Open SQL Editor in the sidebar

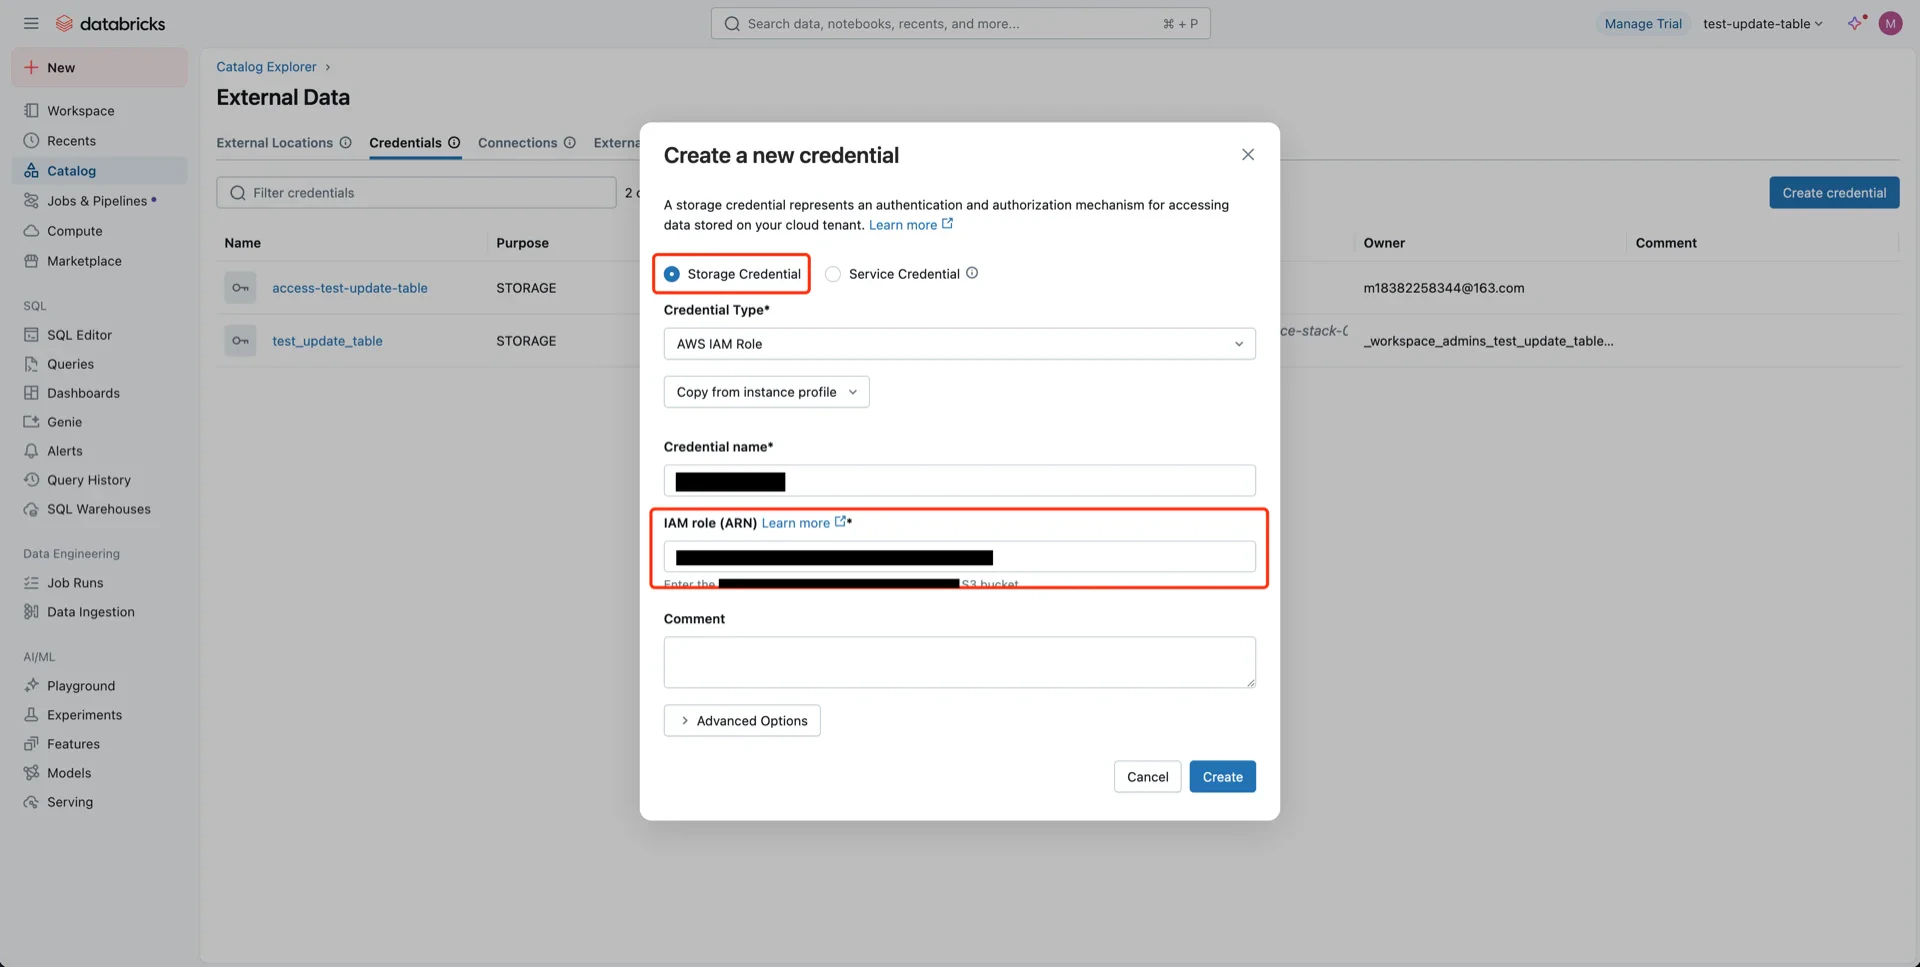tap(99, 335)
